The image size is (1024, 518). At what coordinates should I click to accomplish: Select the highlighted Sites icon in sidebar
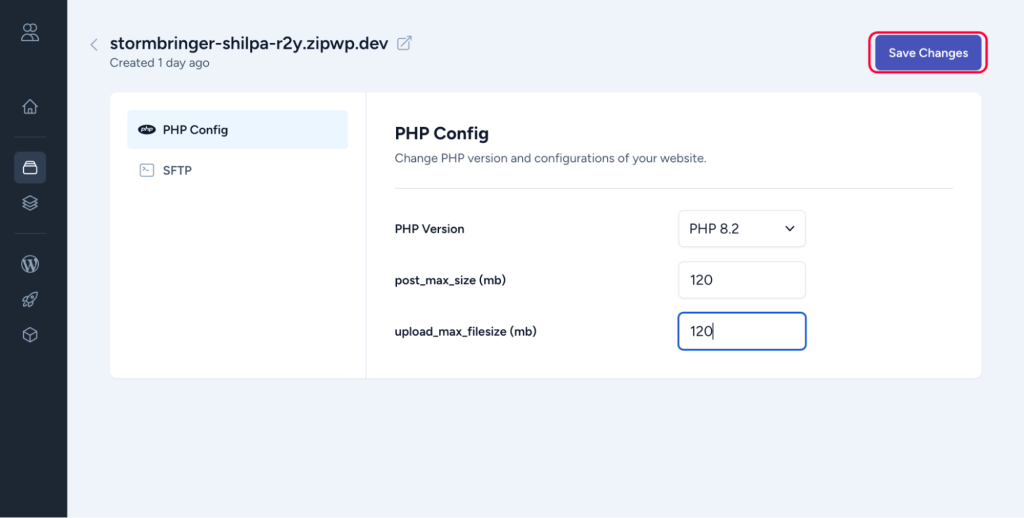click(30, 168)
